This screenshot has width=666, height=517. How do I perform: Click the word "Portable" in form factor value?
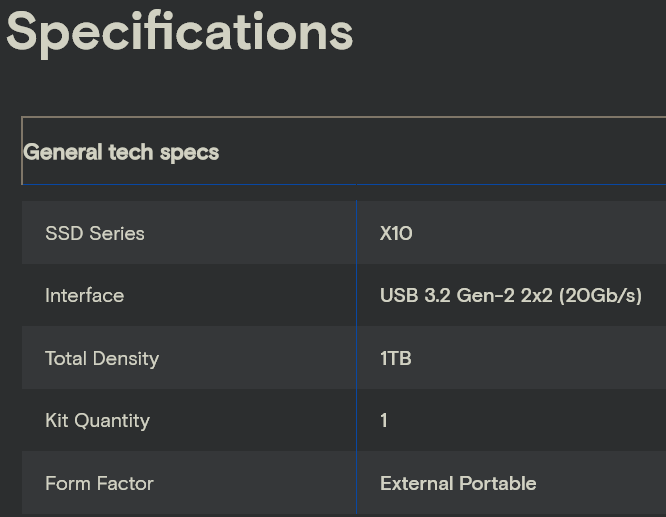pos(499,483)
